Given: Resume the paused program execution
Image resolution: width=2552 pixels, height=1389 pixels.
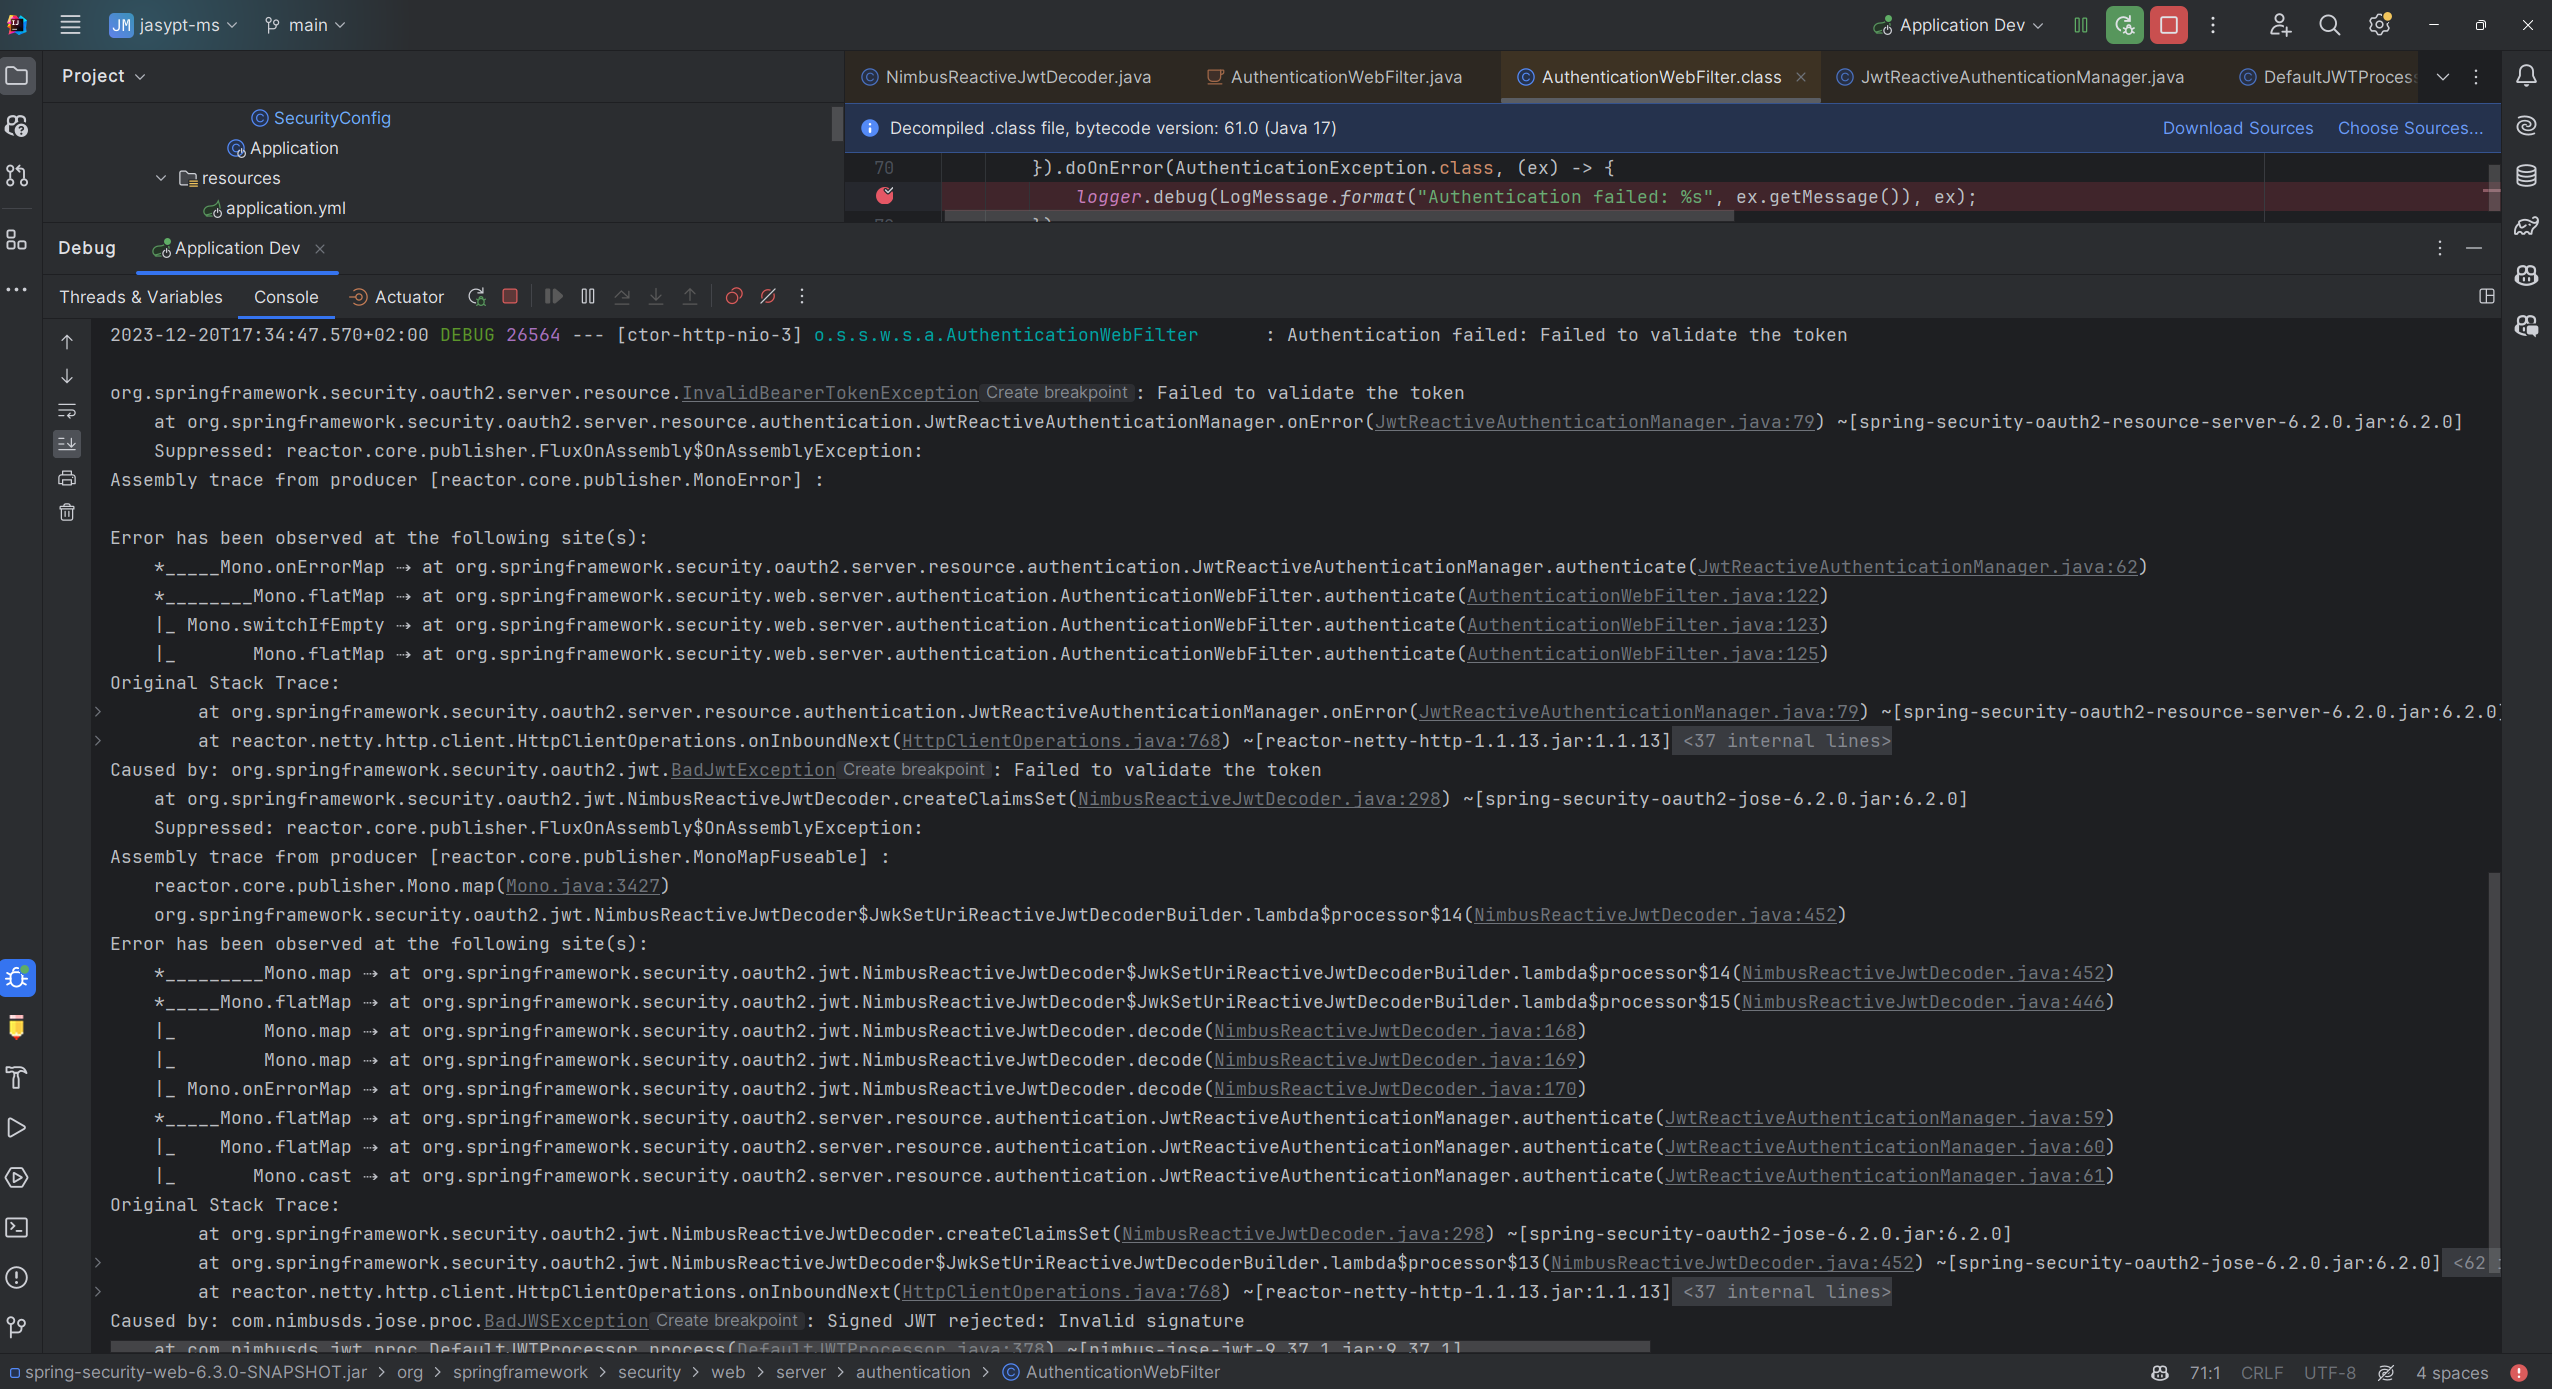Looking at the screenshot, I should pos(551,296).
